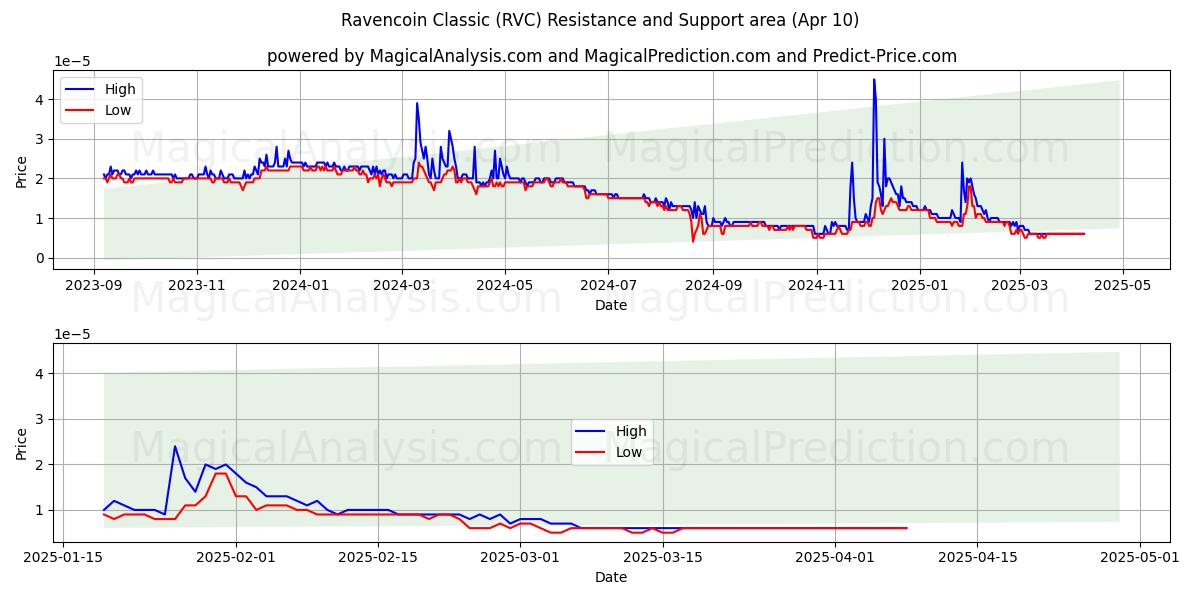
Task: Click the '2024-05' x-axis tick label
Action: [505, 285]
